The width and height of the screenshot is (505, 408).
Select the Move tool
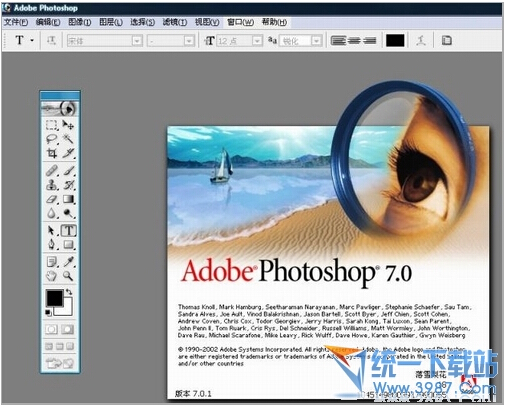(x=68, y=125)
